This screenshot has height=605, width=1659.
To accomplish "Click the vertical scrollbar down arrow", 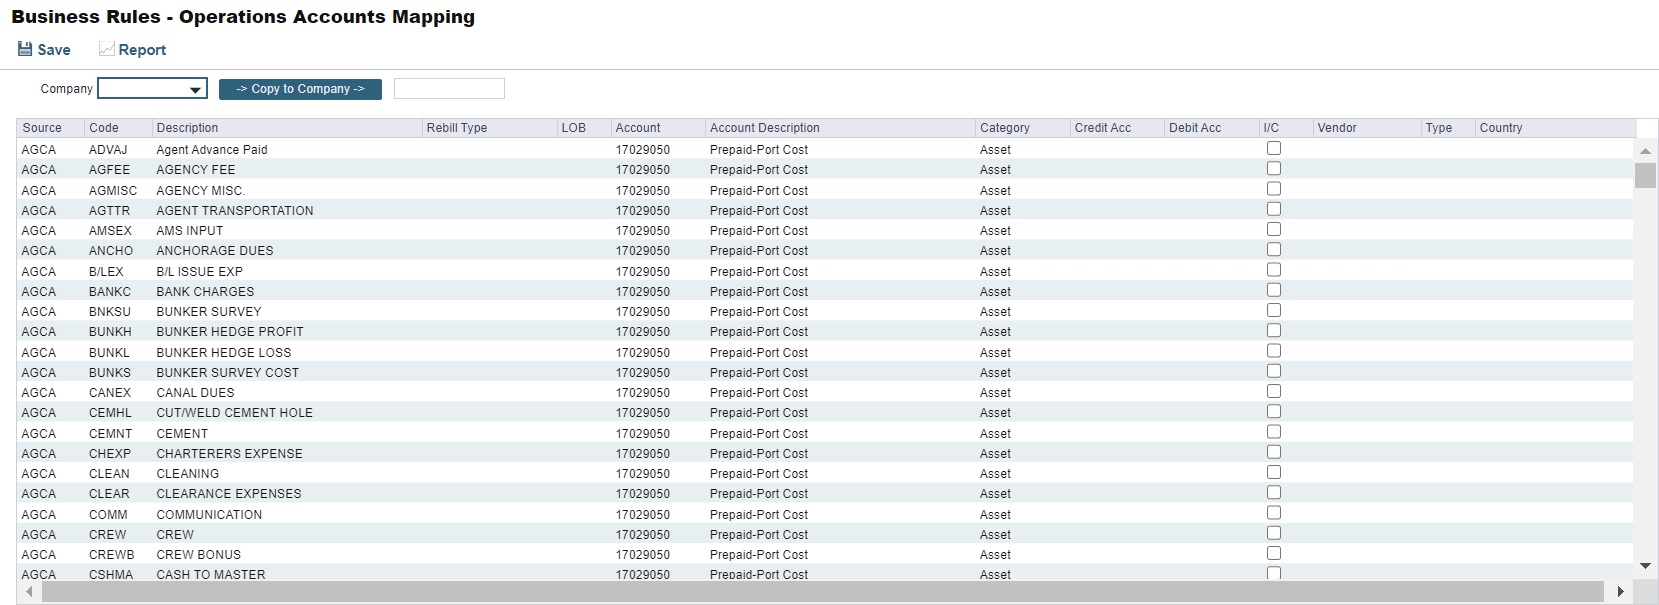I will point(1645,566).
